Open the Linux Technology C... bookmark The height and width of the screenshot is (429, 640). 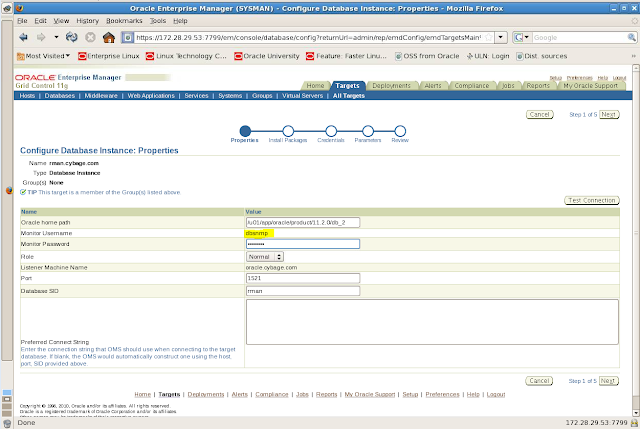point(186,56)
